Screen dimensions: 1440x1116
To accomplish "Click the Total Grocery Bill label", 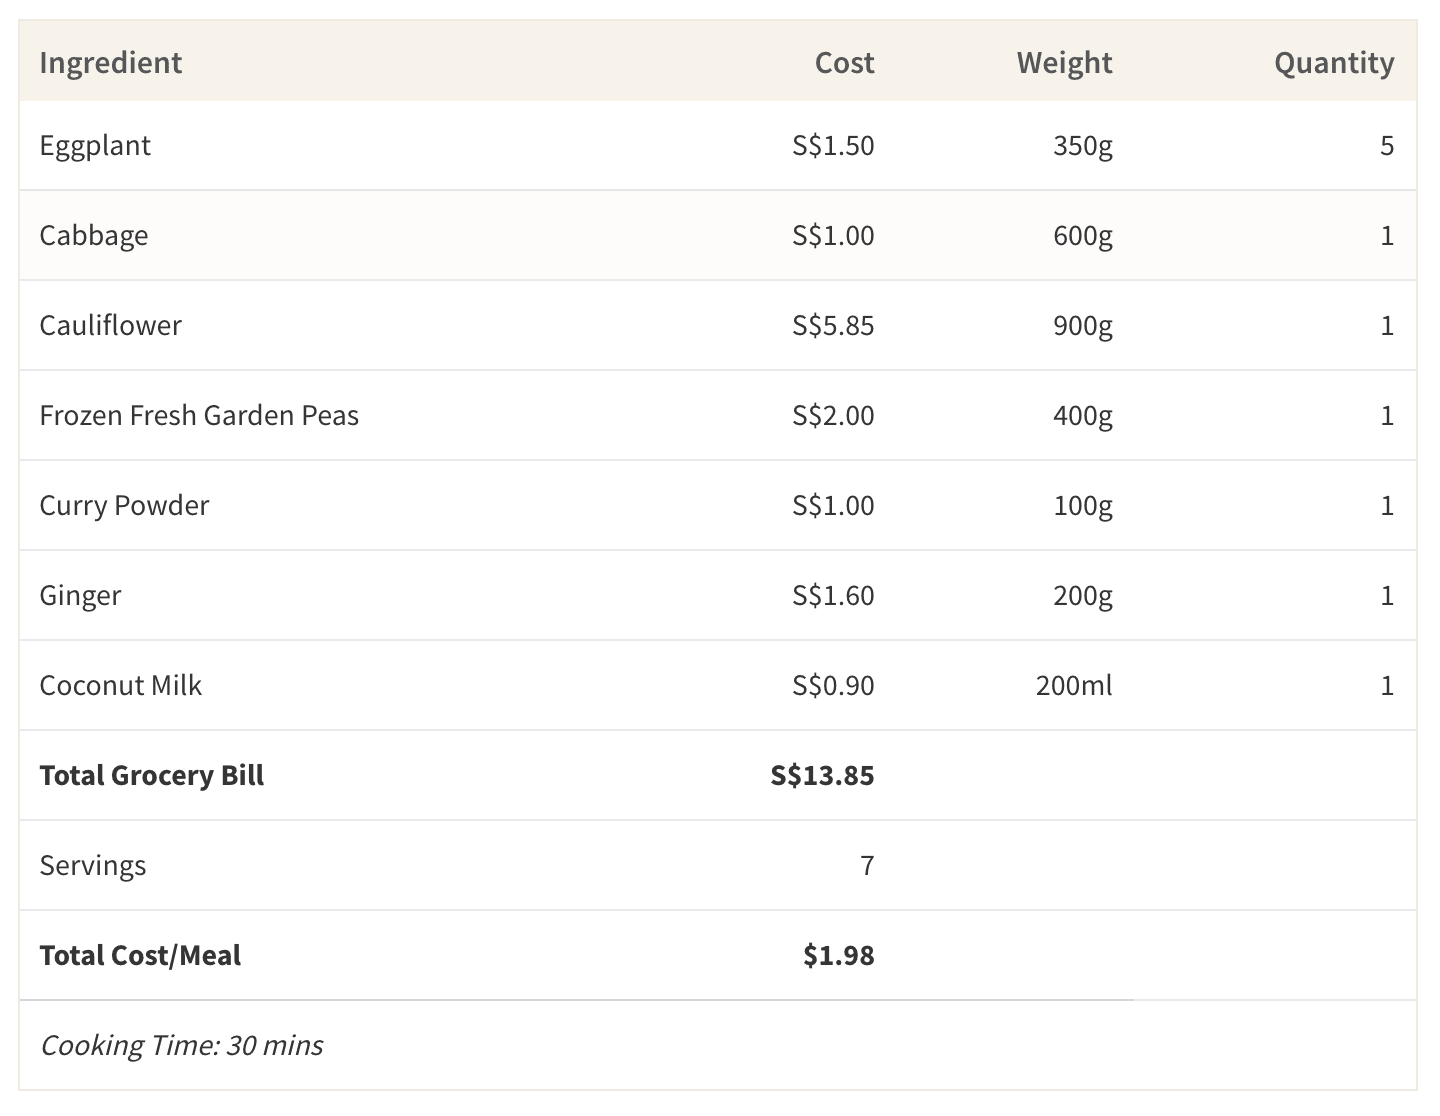I will click(x=152, y=776).
